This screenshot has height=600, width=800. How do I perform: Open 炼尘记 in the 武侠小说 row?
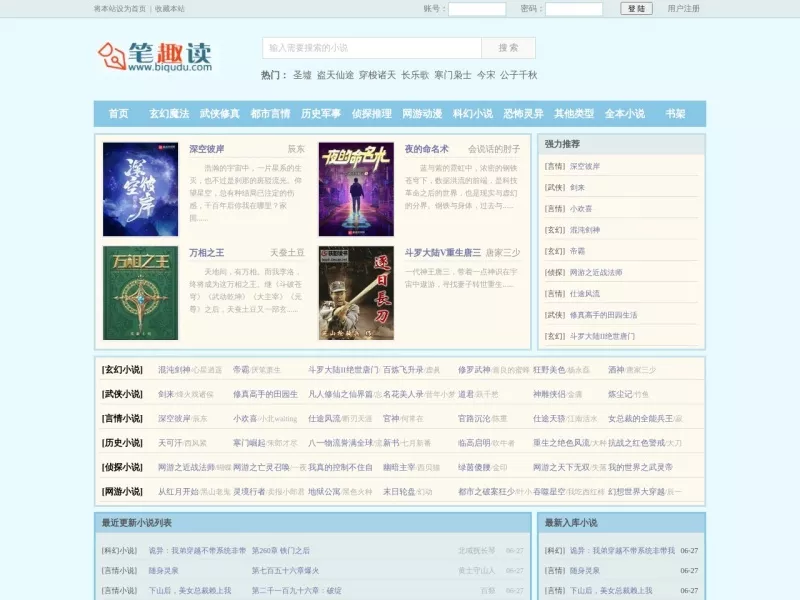[x=620, y=394]
